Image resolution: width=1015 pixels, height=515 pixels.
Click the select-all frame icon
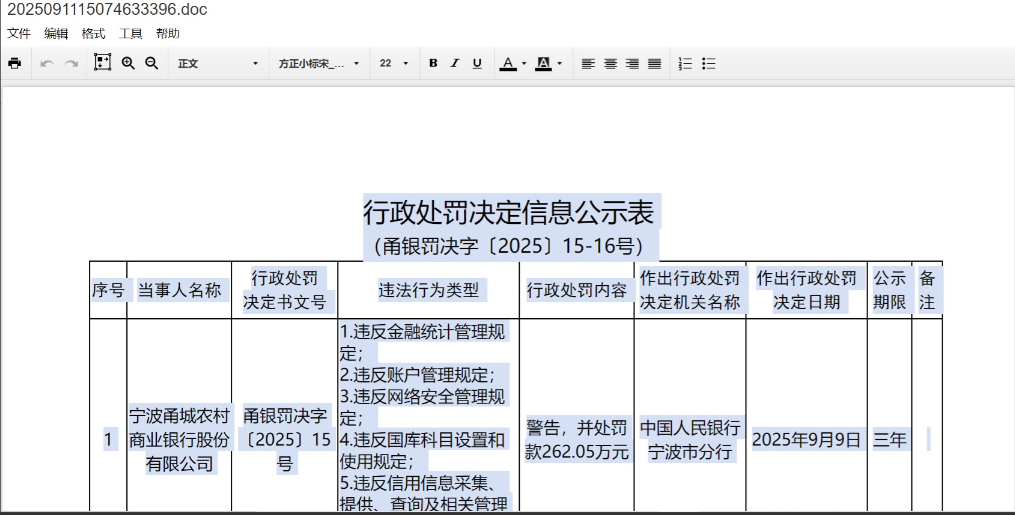102,63
